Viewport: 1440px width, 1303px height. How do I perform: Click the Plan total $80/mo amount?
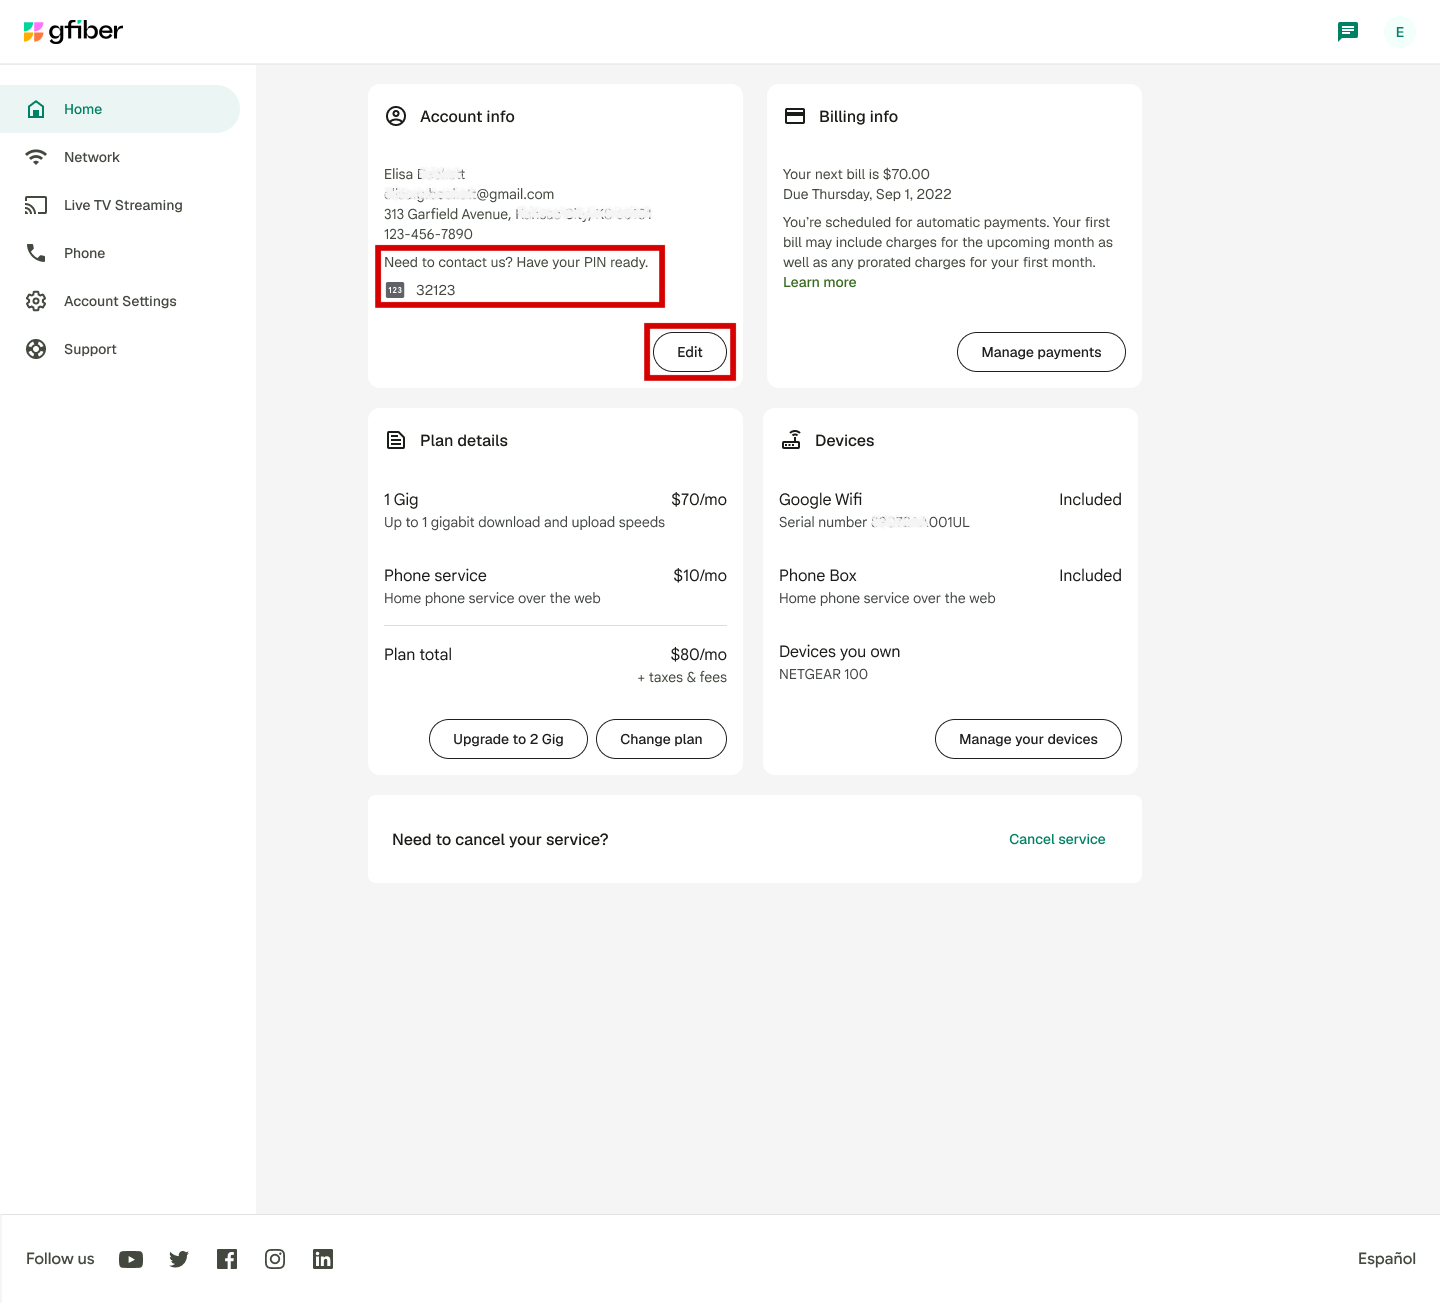(699, 654)
